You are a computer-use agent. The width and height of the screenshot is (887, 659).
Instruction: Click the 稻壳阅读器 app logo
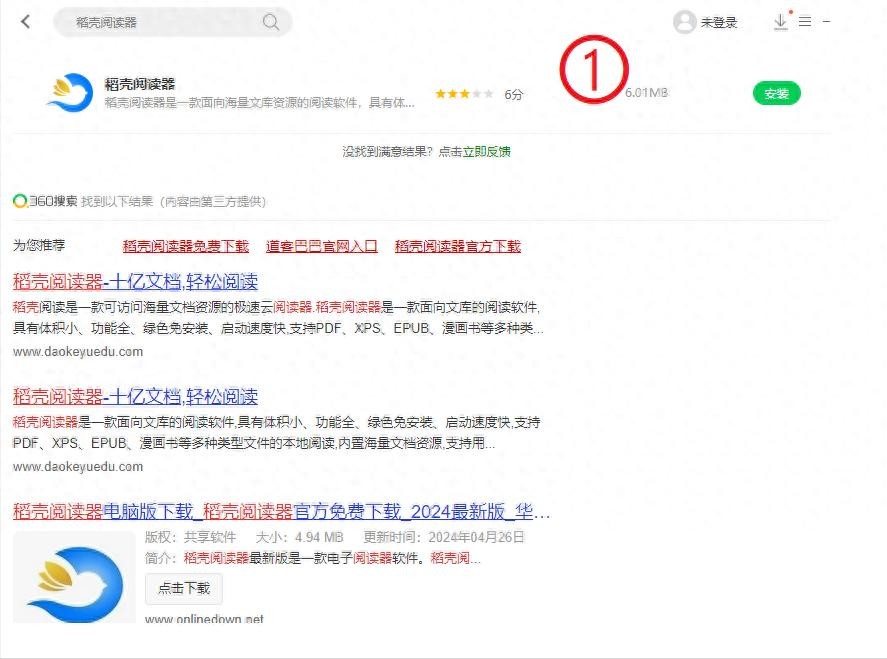70,92
